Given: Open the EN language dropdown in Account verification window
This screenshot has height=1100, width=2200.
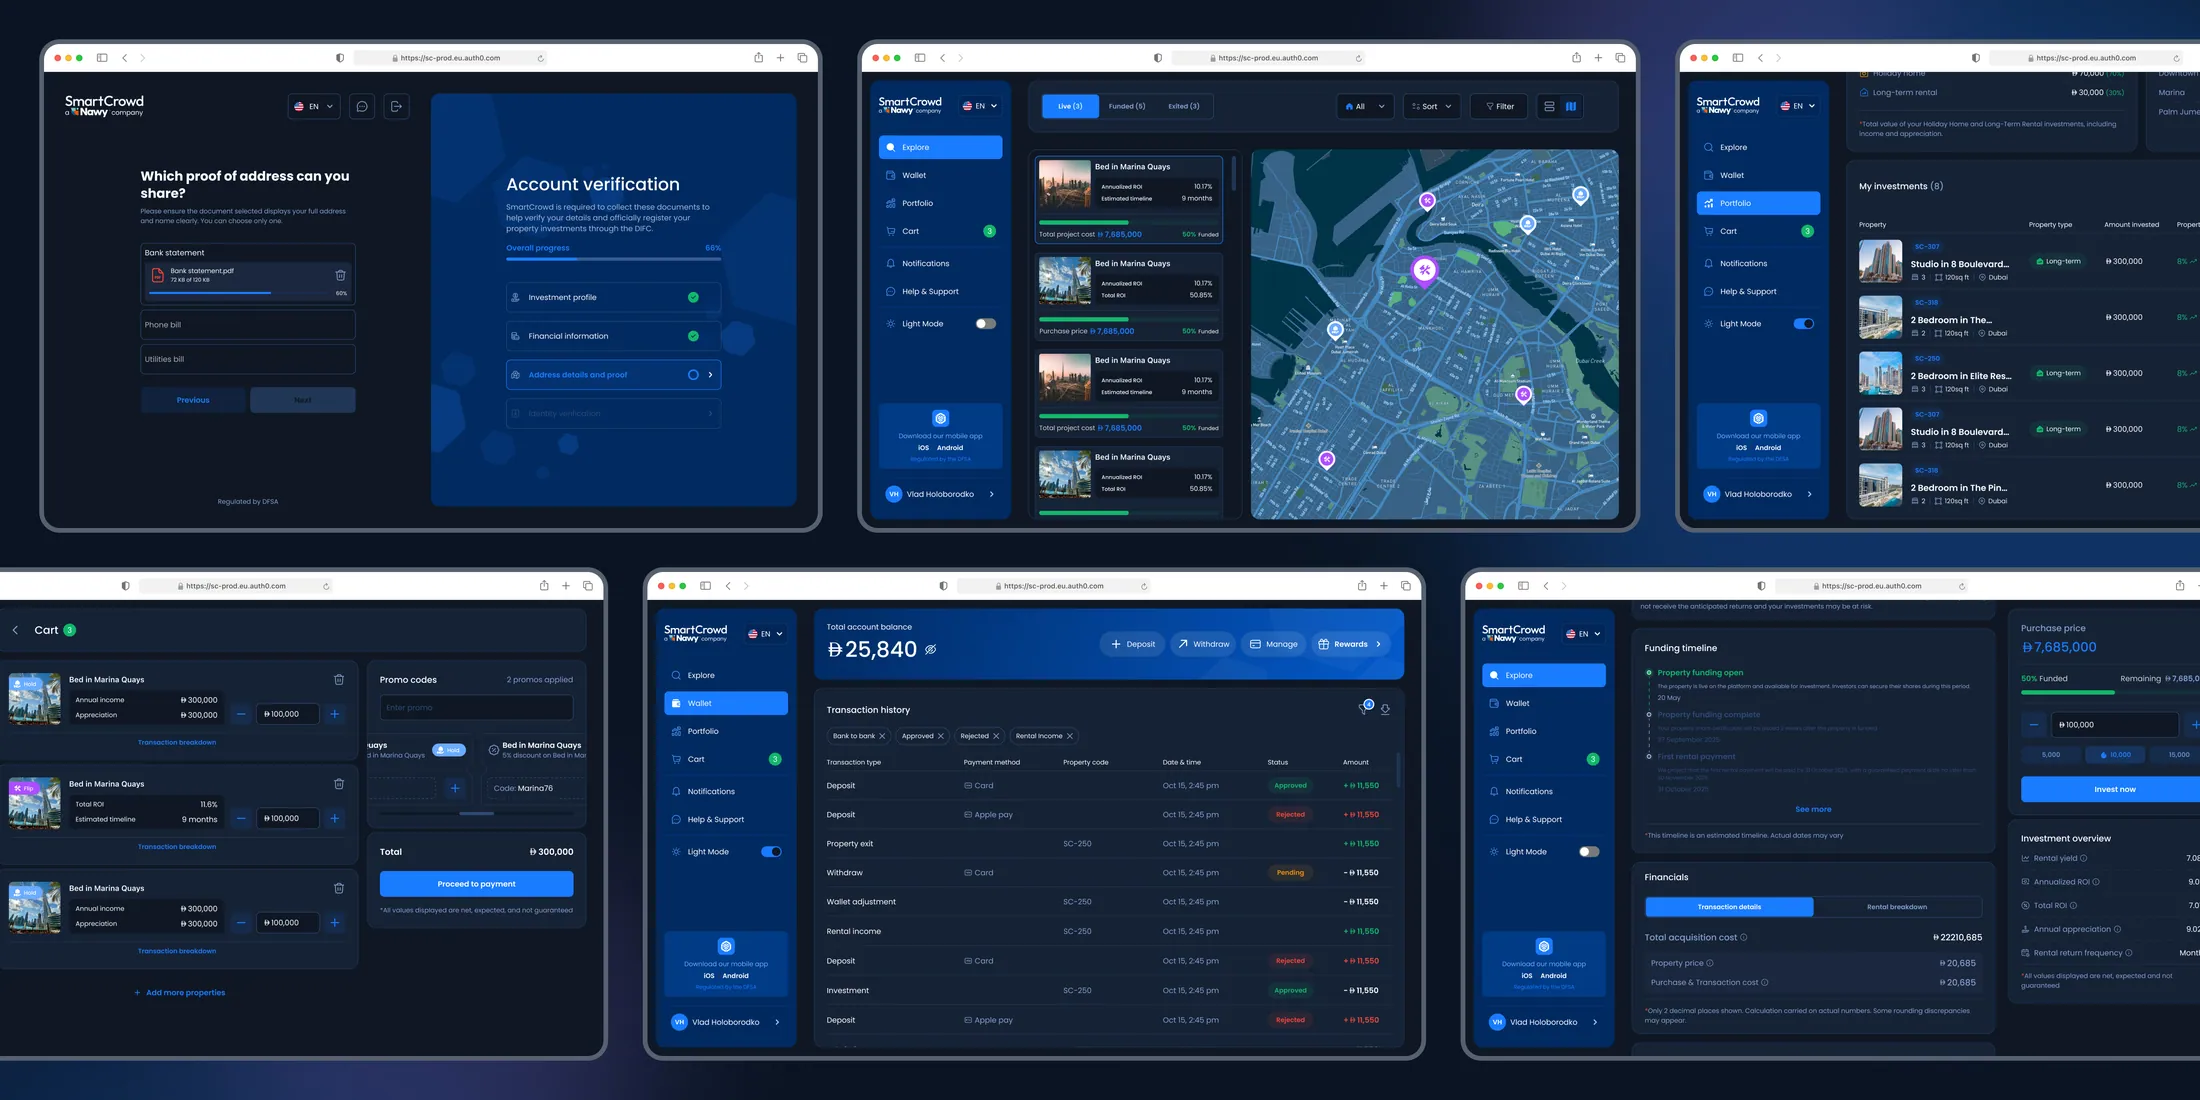Looking at the screenshot, I should 314,106.
